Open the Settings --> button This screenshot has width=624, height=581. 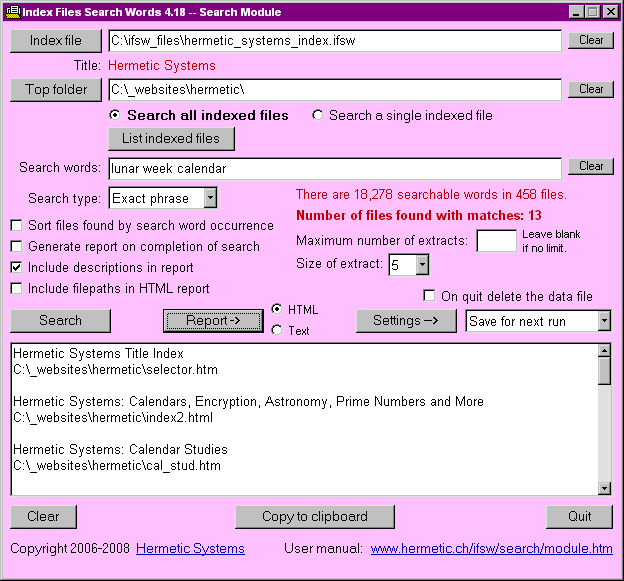406,321
